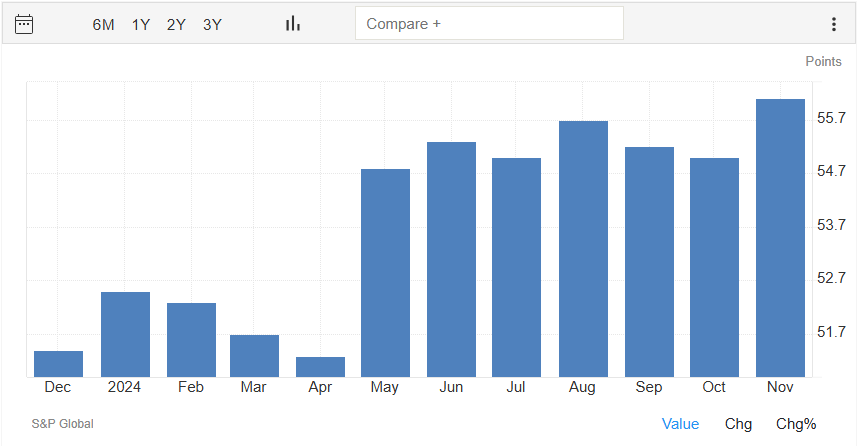Switch to the Chg view

(738, 424)
